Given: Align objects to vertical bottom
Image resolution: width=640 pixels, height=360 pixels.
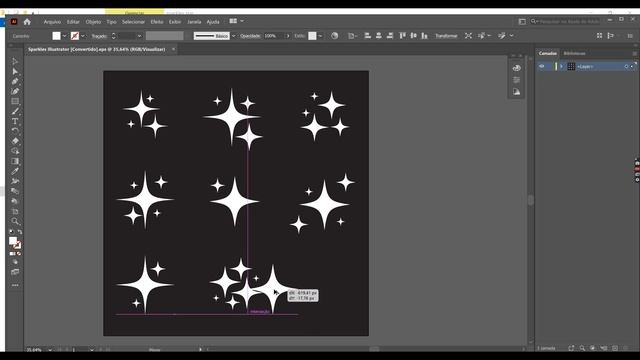Looking at the screenshot, I should (x=424, y=36).
